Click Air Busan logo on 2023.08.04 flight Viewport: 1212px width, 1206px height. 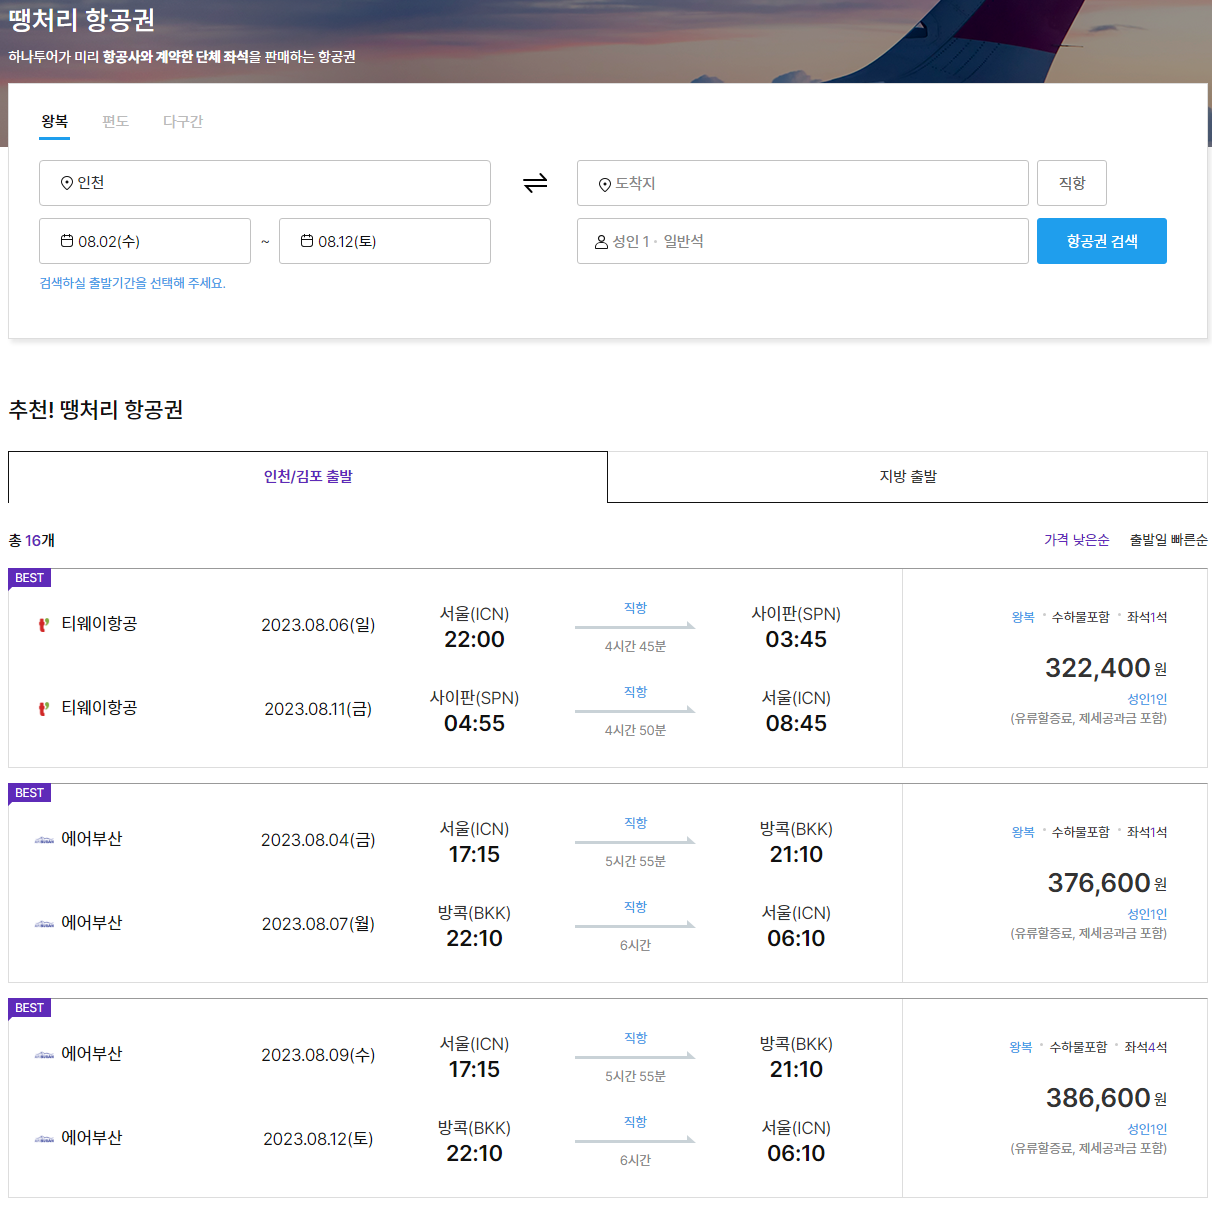[x=44, y=840]
